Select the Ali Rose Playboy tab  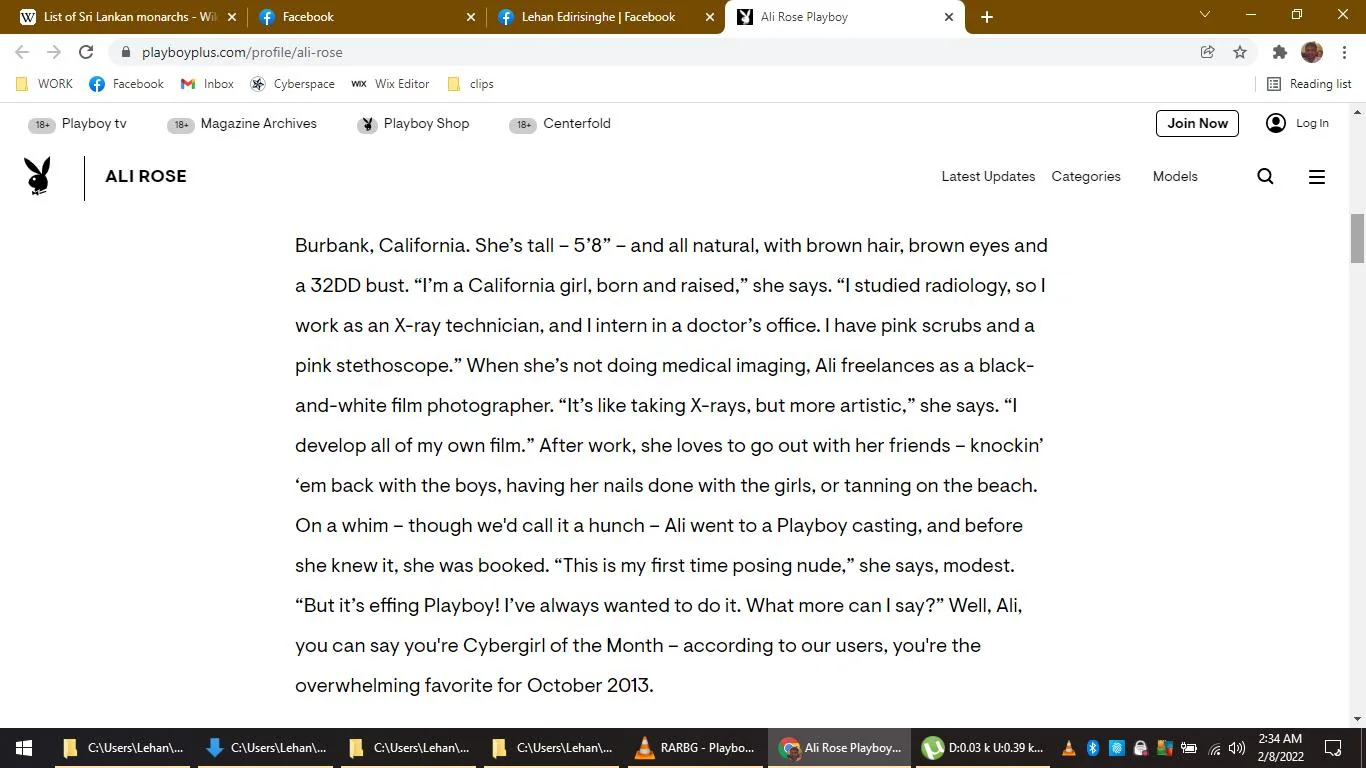845,17
